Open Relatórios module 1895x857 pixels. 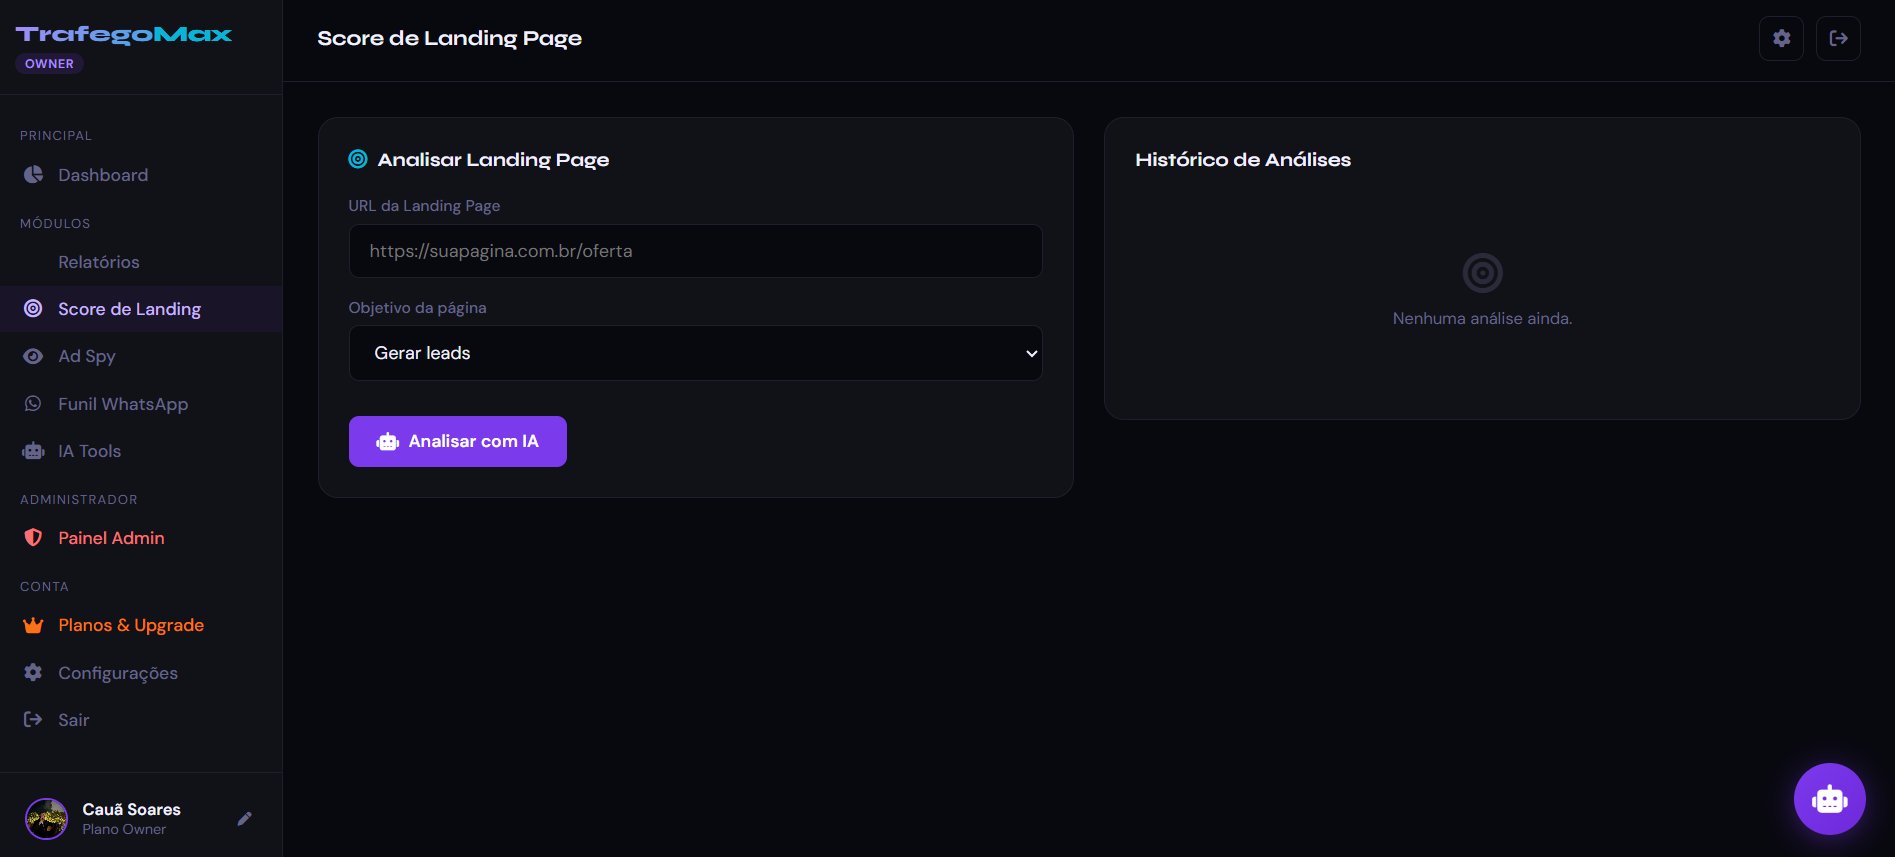[141, 262]
